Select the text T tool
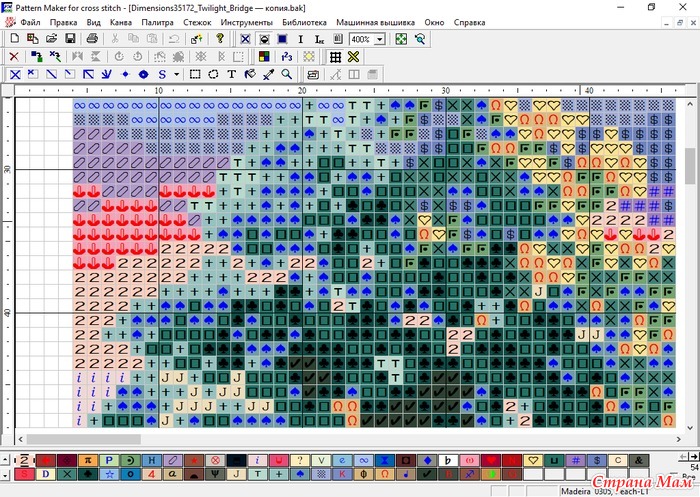700x497 pixels. tap(232, 74)
